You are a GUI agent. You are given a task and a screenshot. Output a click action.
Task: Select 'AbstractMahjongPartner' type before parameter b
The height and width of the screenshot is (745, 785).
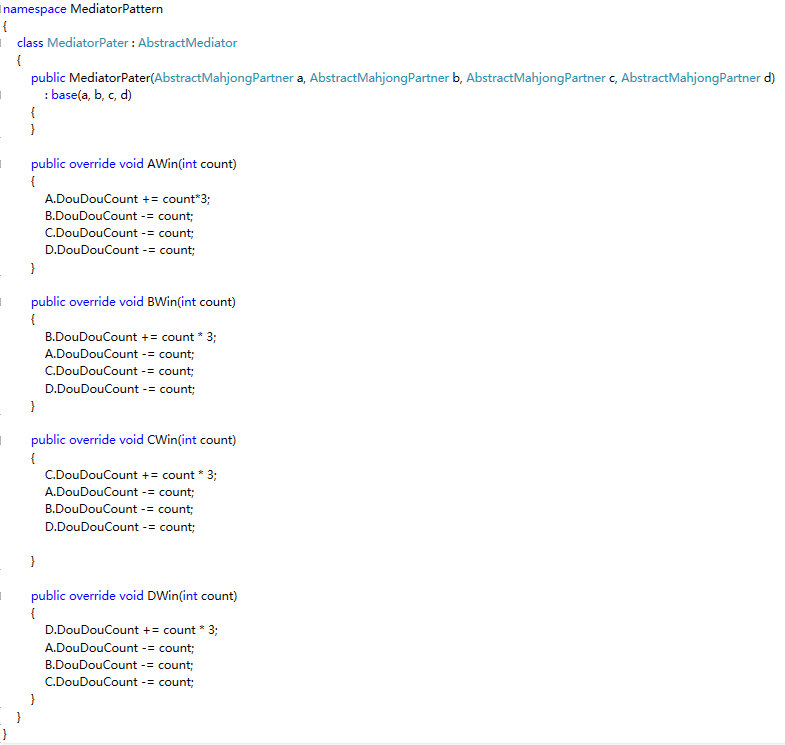point(379,78)
